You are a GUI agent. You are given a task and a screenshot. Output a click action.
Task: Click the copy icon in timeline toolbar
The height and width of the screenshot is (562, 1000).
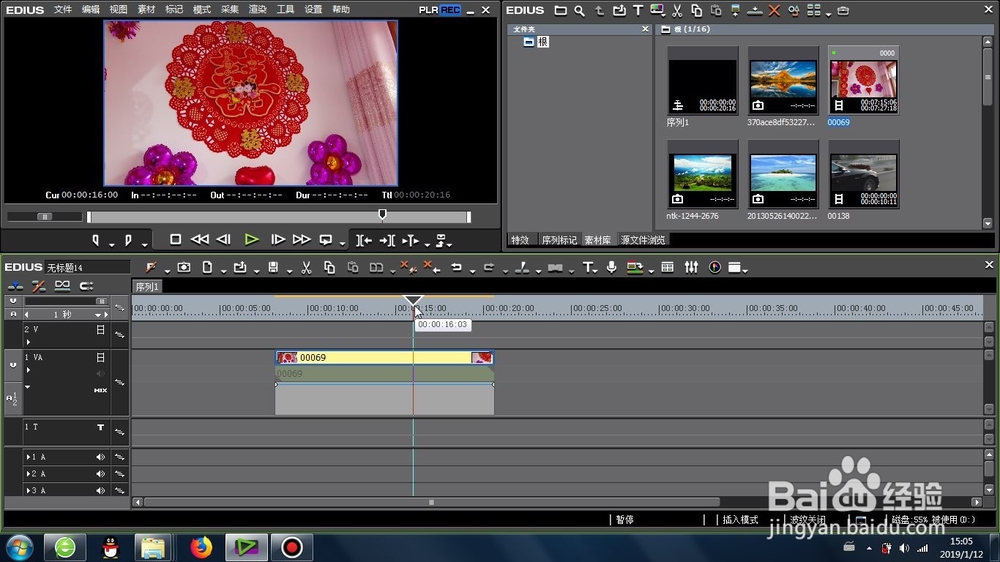[x=329, y=267]
